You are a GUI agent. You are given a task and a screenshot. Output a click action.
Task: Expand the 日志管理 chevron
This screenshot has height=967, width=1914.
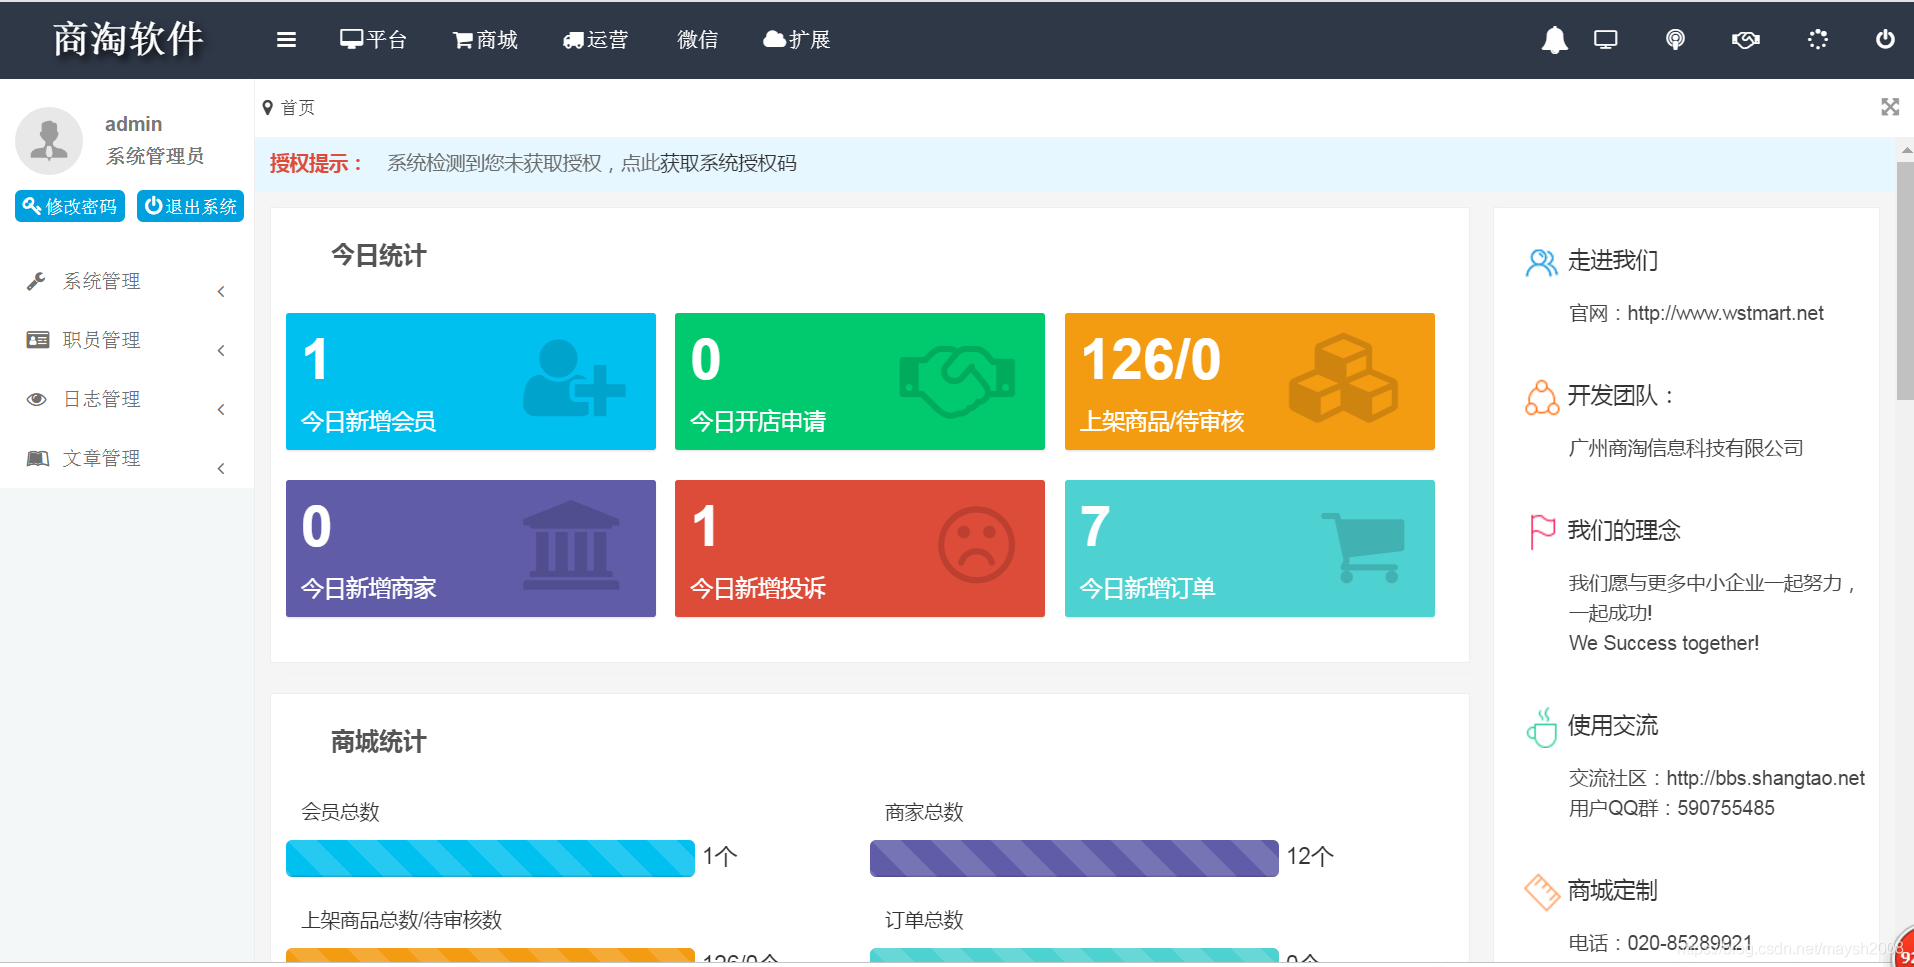point(221,410)
